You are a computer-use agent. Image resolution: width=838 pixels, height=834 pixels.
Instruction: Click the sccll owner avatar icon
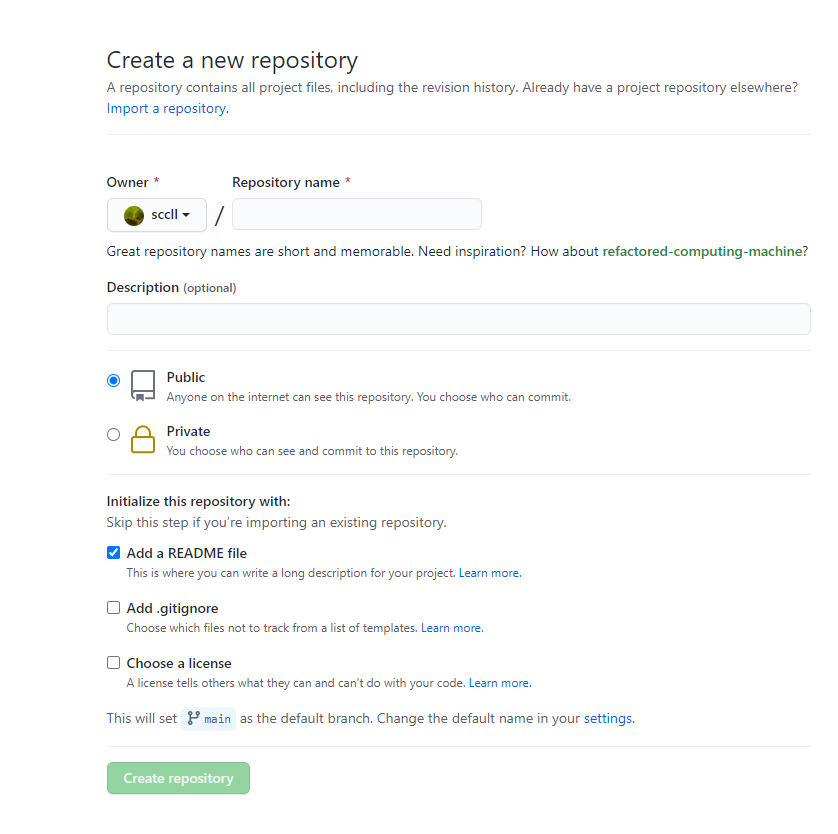point(134,215)
